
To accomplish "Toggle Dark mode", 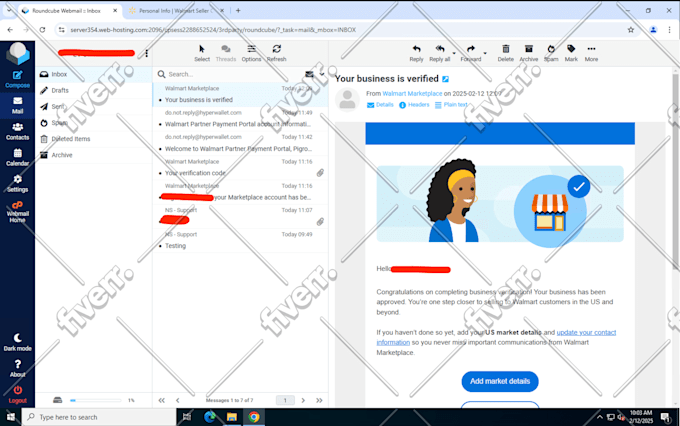I will 17,342.
